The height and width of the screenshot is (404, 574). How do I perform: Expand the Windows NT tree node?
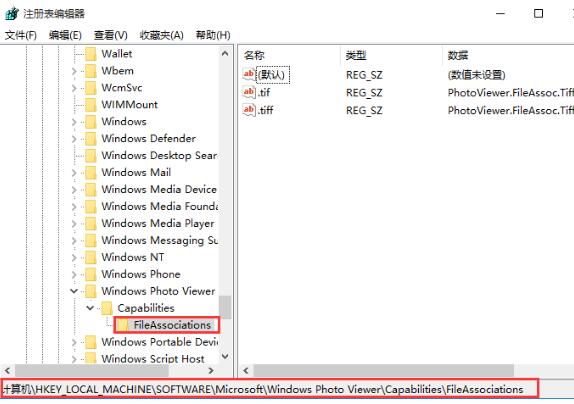click(x=74, y=257)
